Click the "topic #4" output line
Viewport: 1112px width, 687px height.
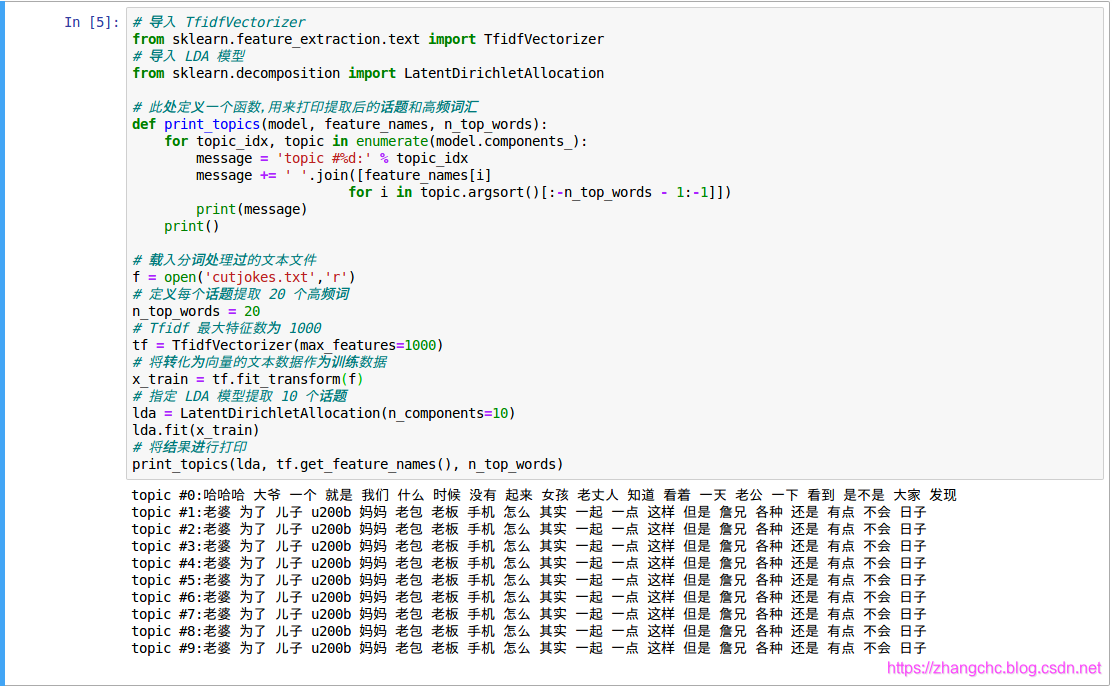(x=529, y=564)
